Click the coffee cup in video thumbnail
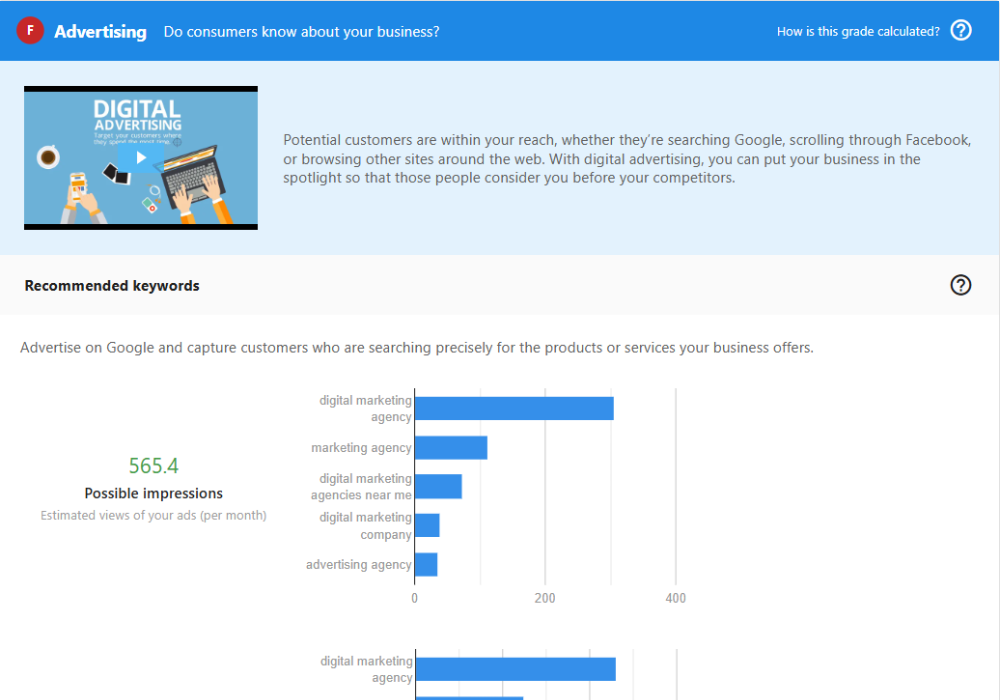 click(x=47, y=157)
